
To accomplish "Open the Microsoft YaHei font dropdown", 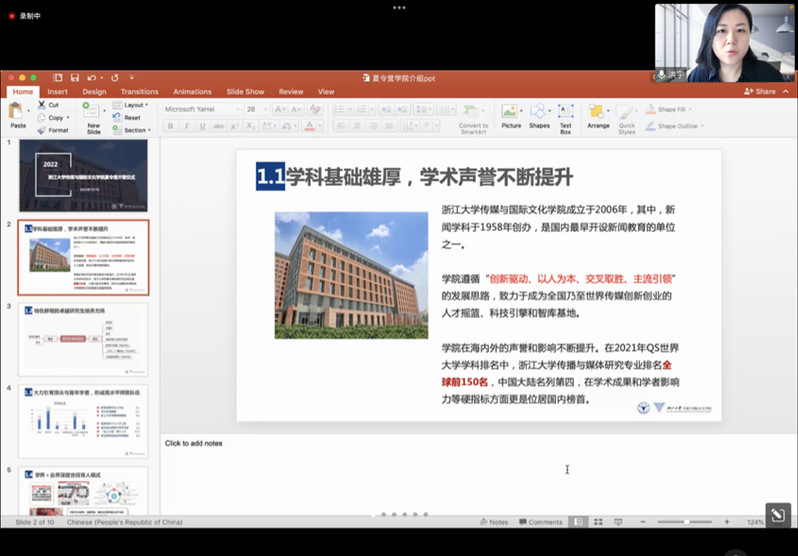I will [201, 109].
